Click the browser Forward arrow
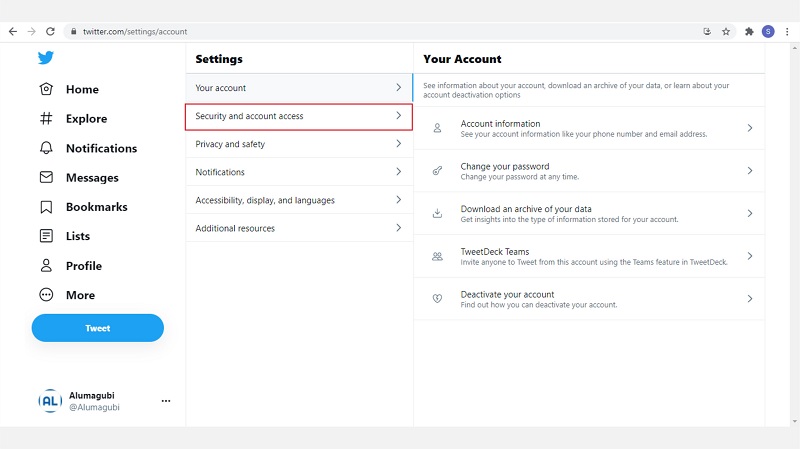The image size is (800, 449). (32, 32)
